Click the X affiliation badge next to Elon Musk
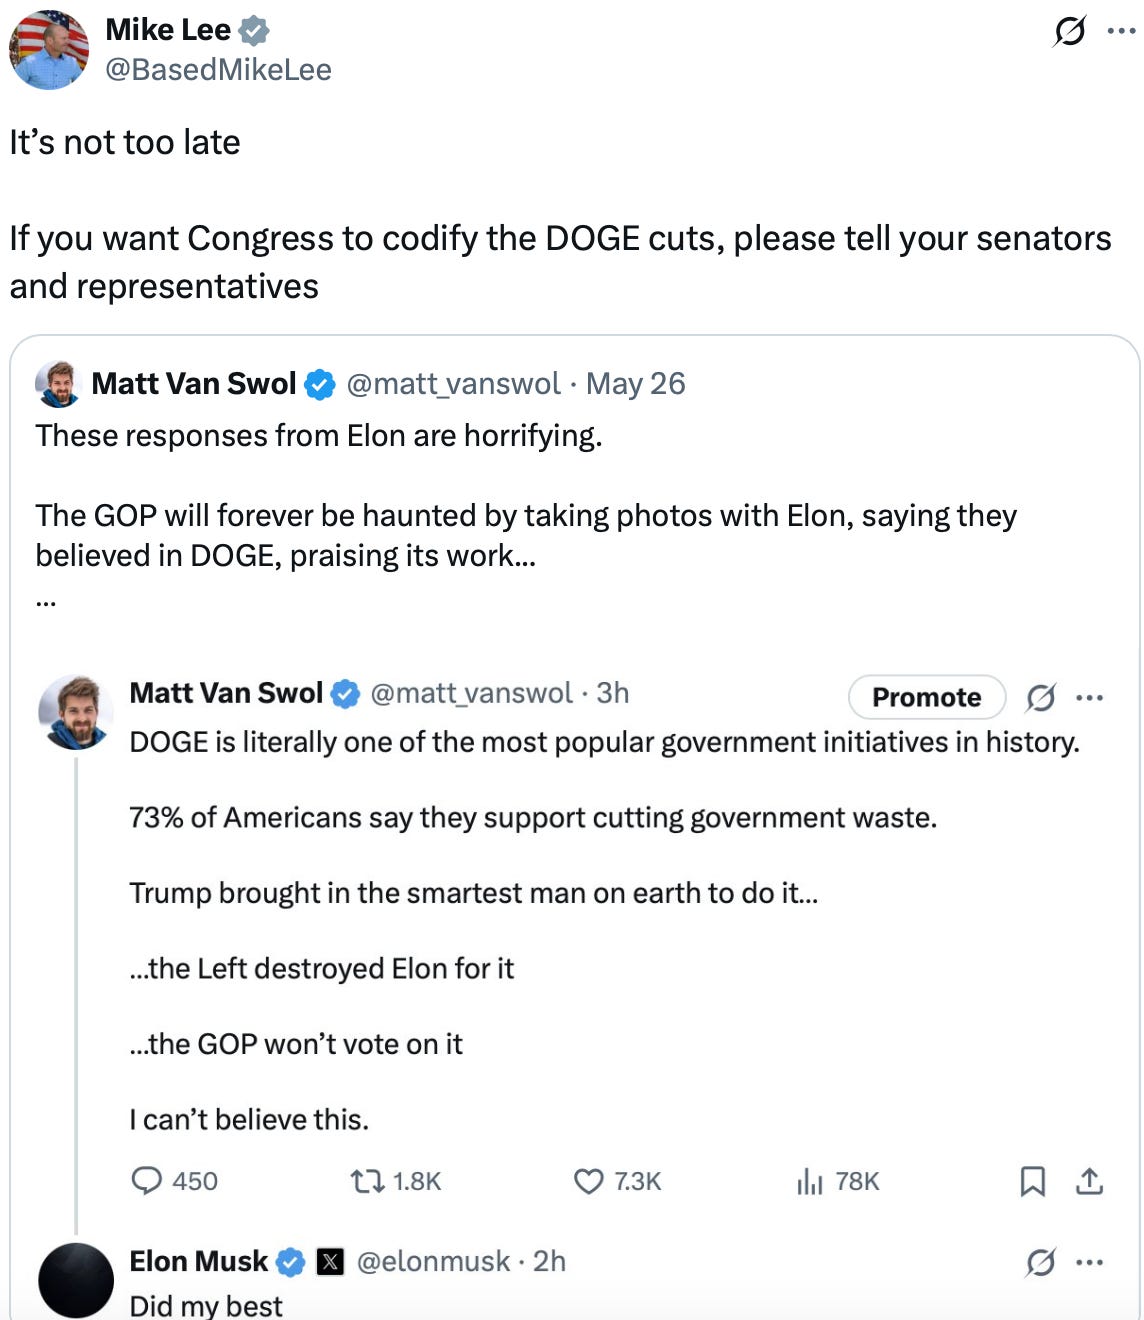The width and height of the screenshot is (1144, 1320). click(x=330, y=1262)
